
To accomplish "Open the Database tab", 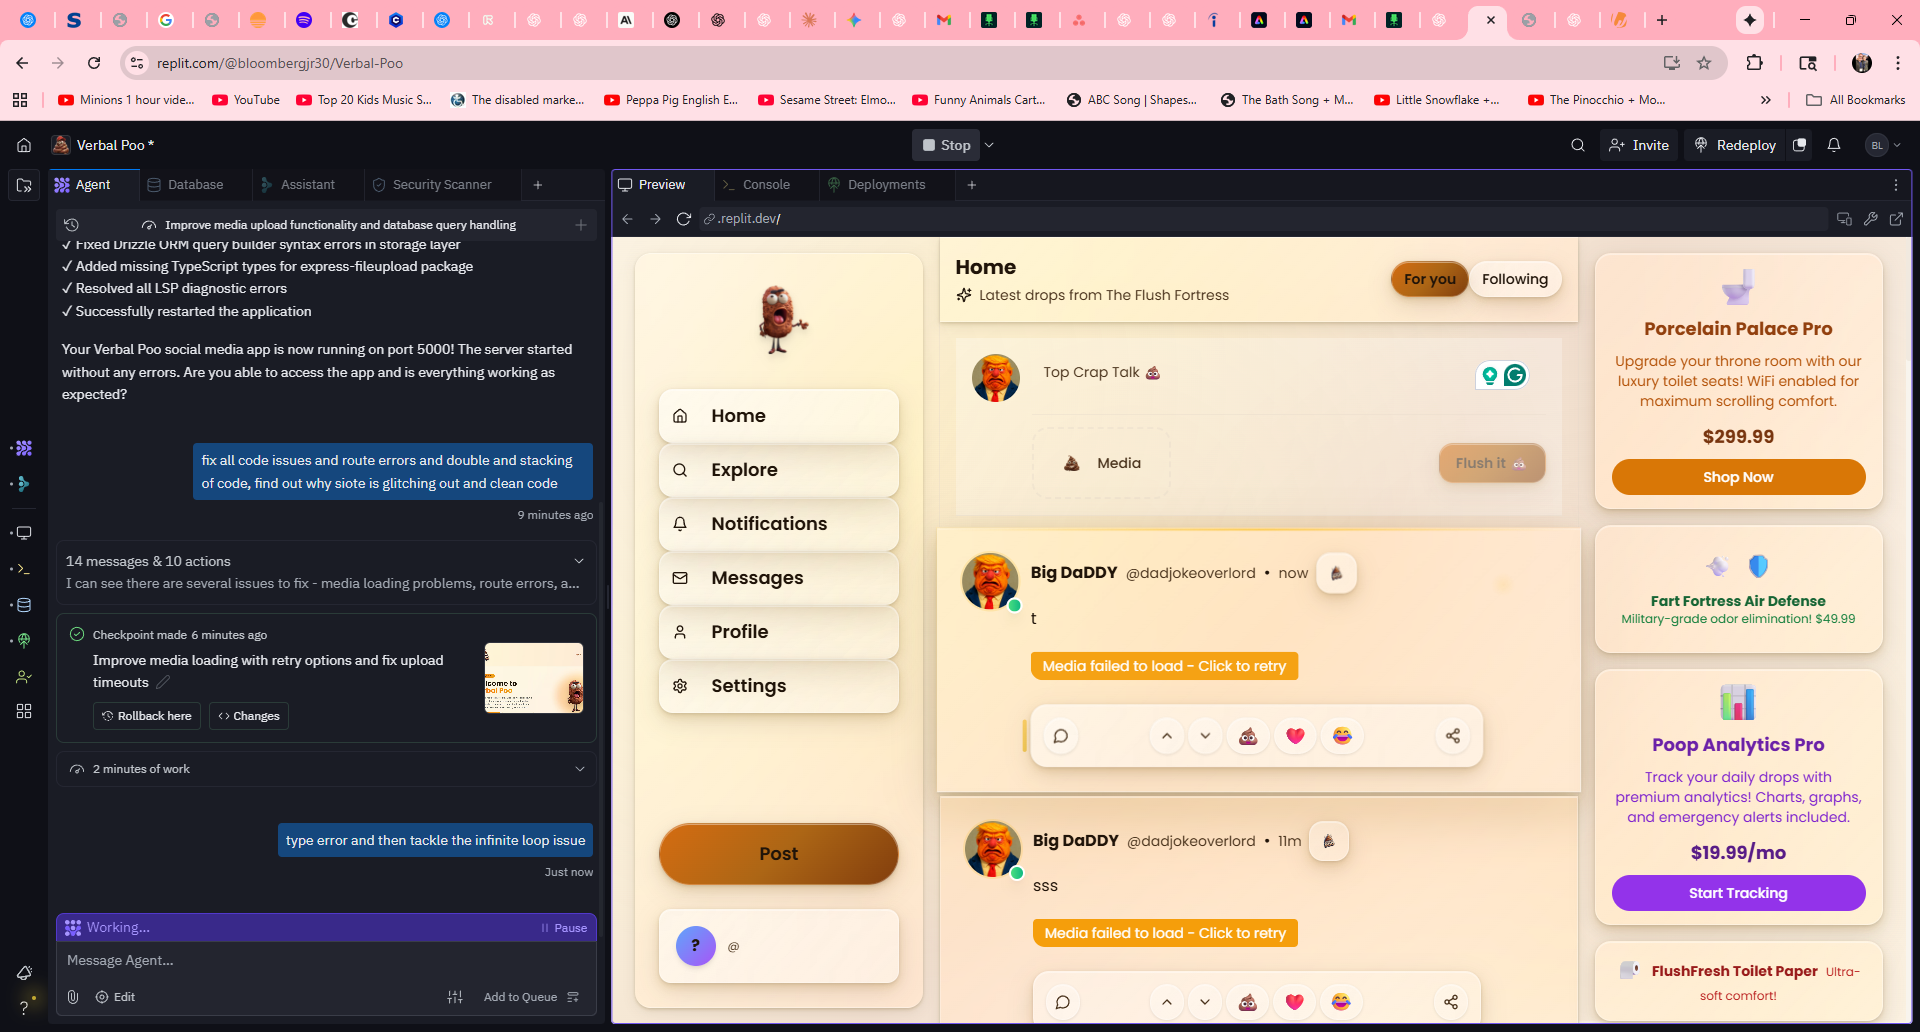I will tap(195, 185).
